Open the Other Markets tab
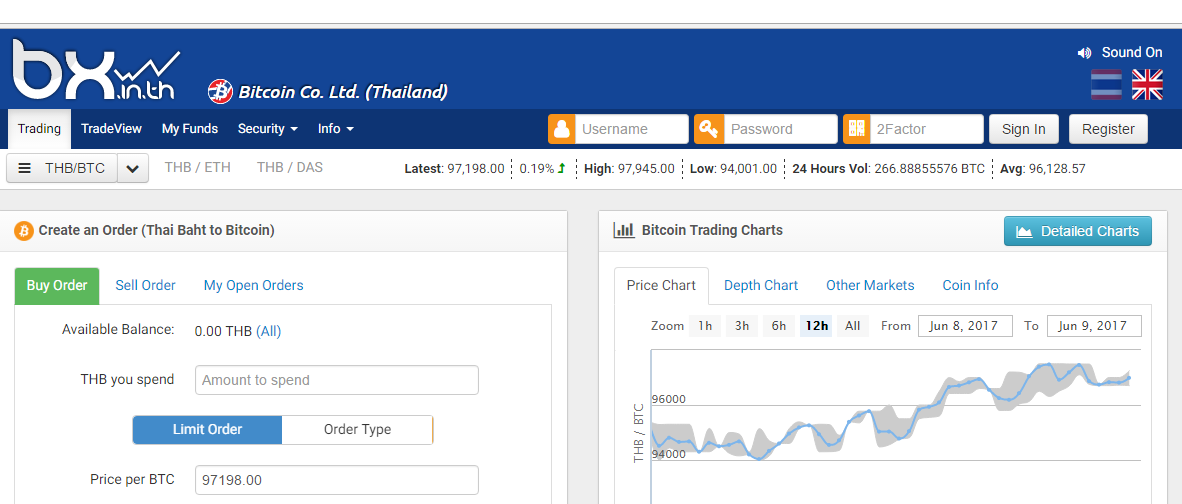The height and width of the screenshot is (504, 1182). [870, 286]
